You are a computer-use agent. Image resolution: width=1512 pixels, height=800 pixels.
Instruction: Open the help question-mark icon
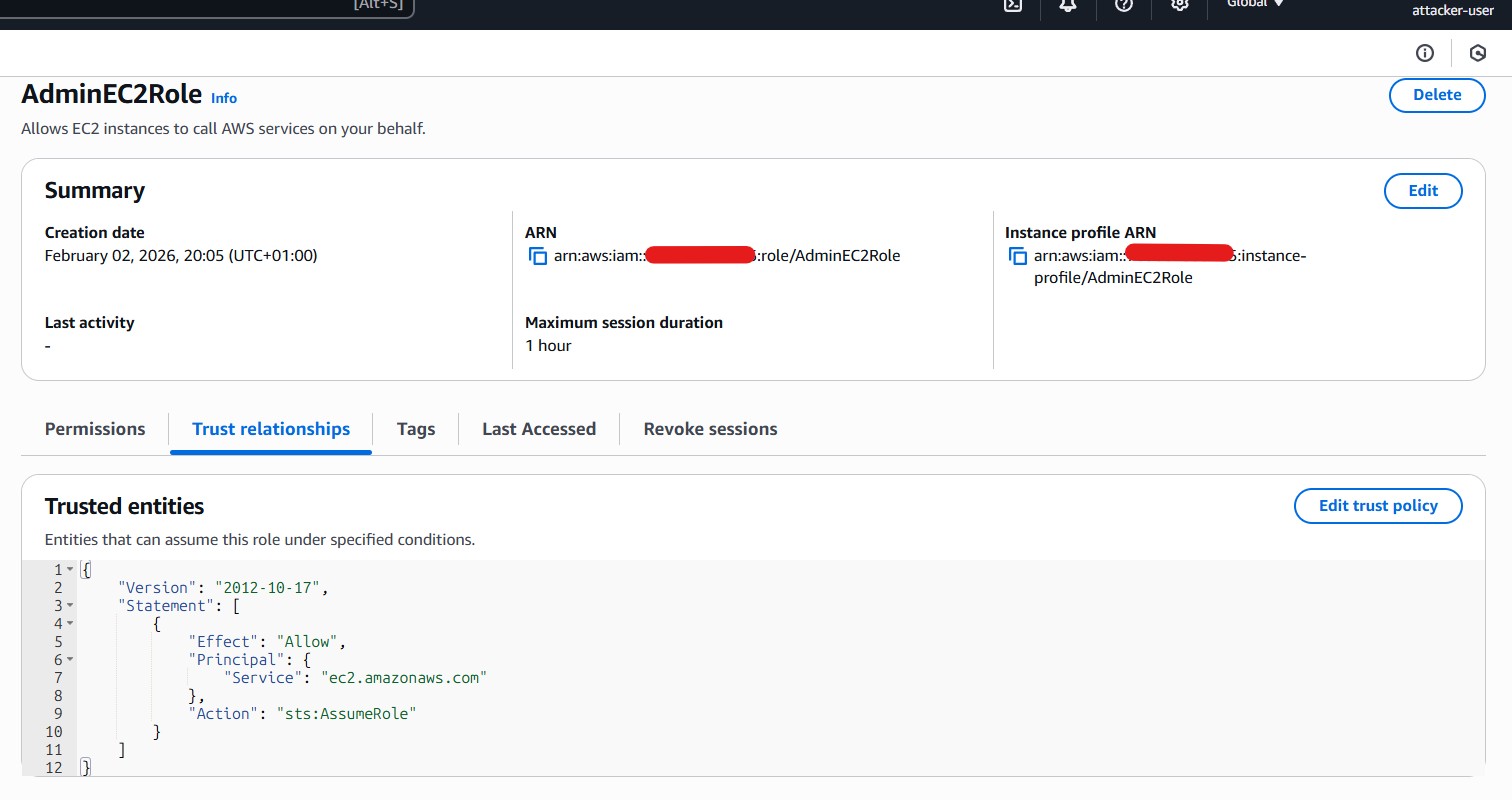pyautogui.click(x=1123, y=7)
